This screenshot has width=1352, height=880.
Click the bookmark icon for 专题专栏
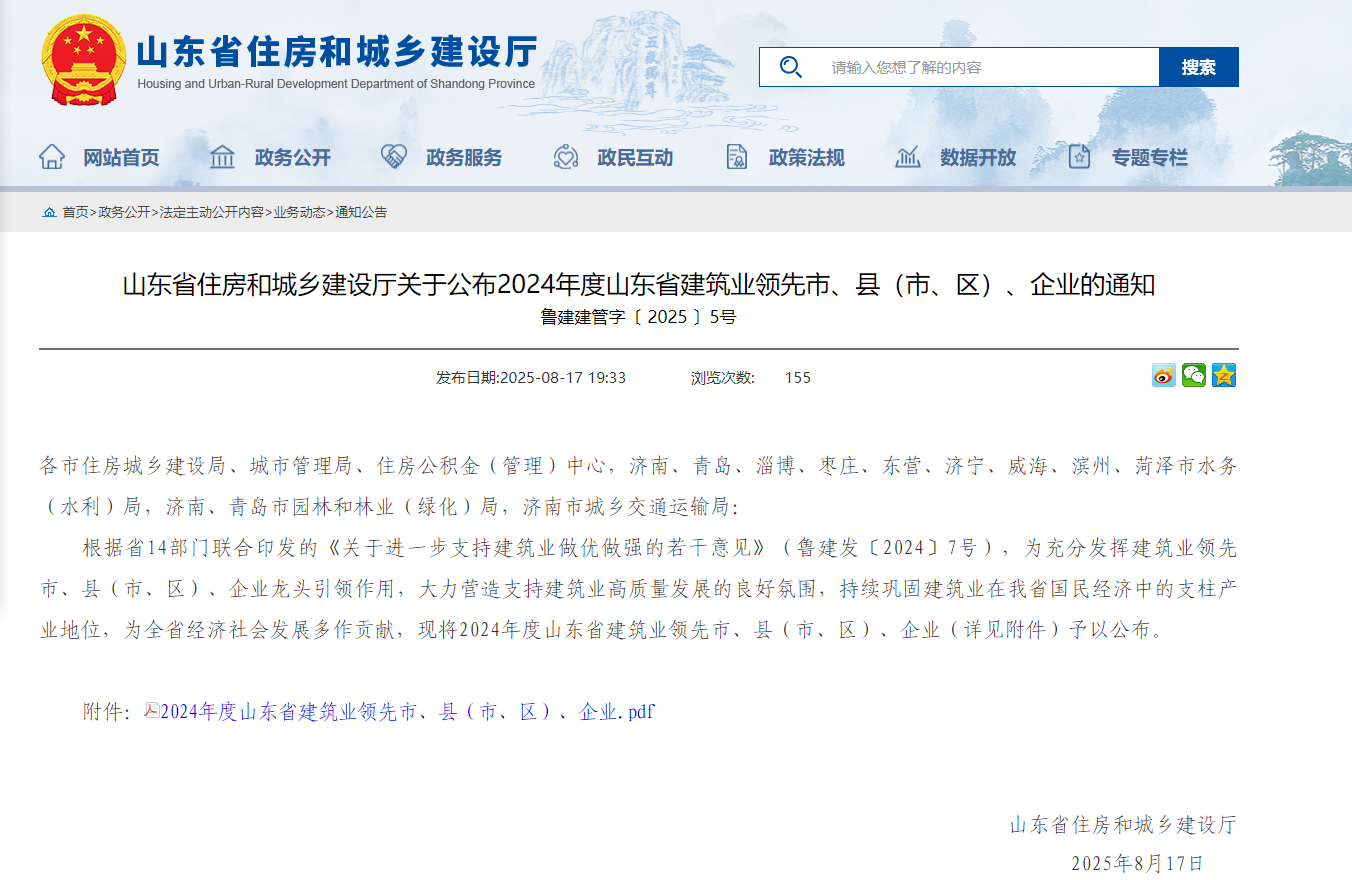[1079, 156]
